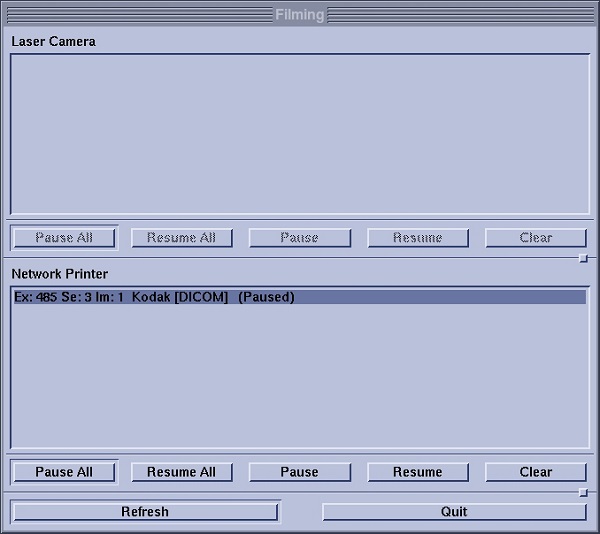
Task: Pause the selected Network Printer job
Action: [x=299, y=472]
